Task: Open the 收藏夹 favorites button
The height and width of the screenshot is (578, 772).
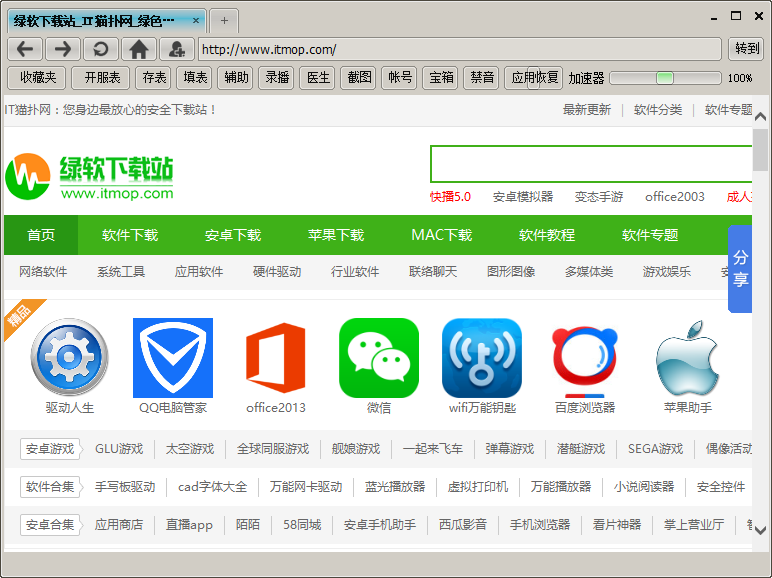Action: 37,78
